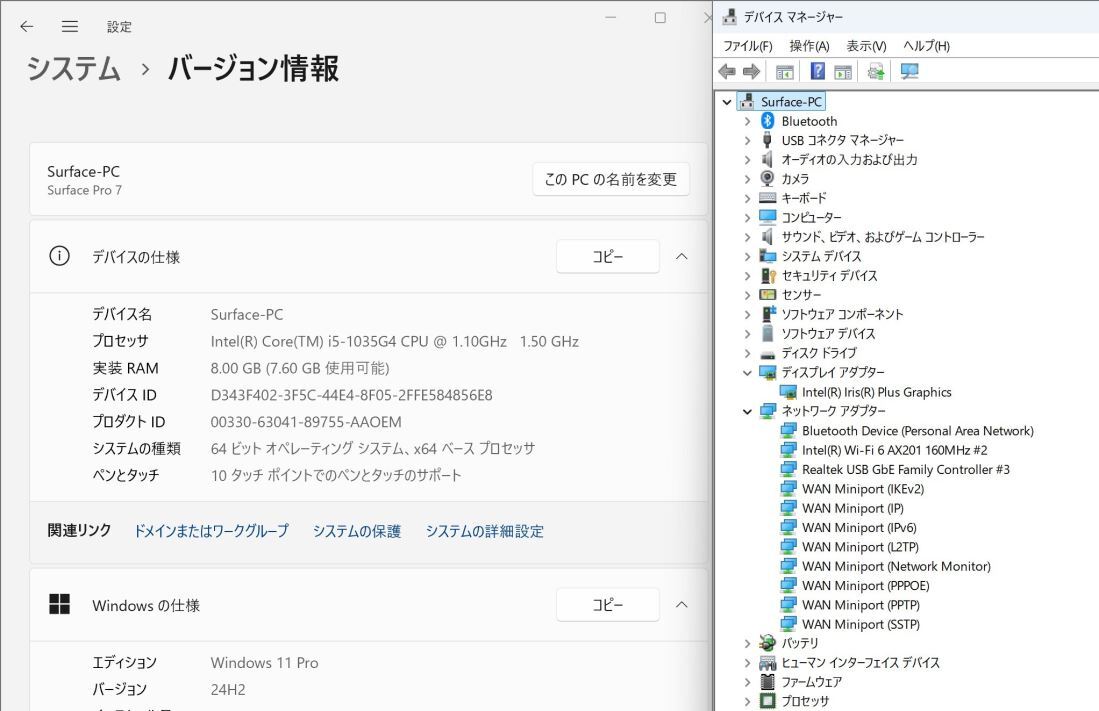Expand the Computer tree node
The height and width of the screenshot is (711, 1099).
747,217
